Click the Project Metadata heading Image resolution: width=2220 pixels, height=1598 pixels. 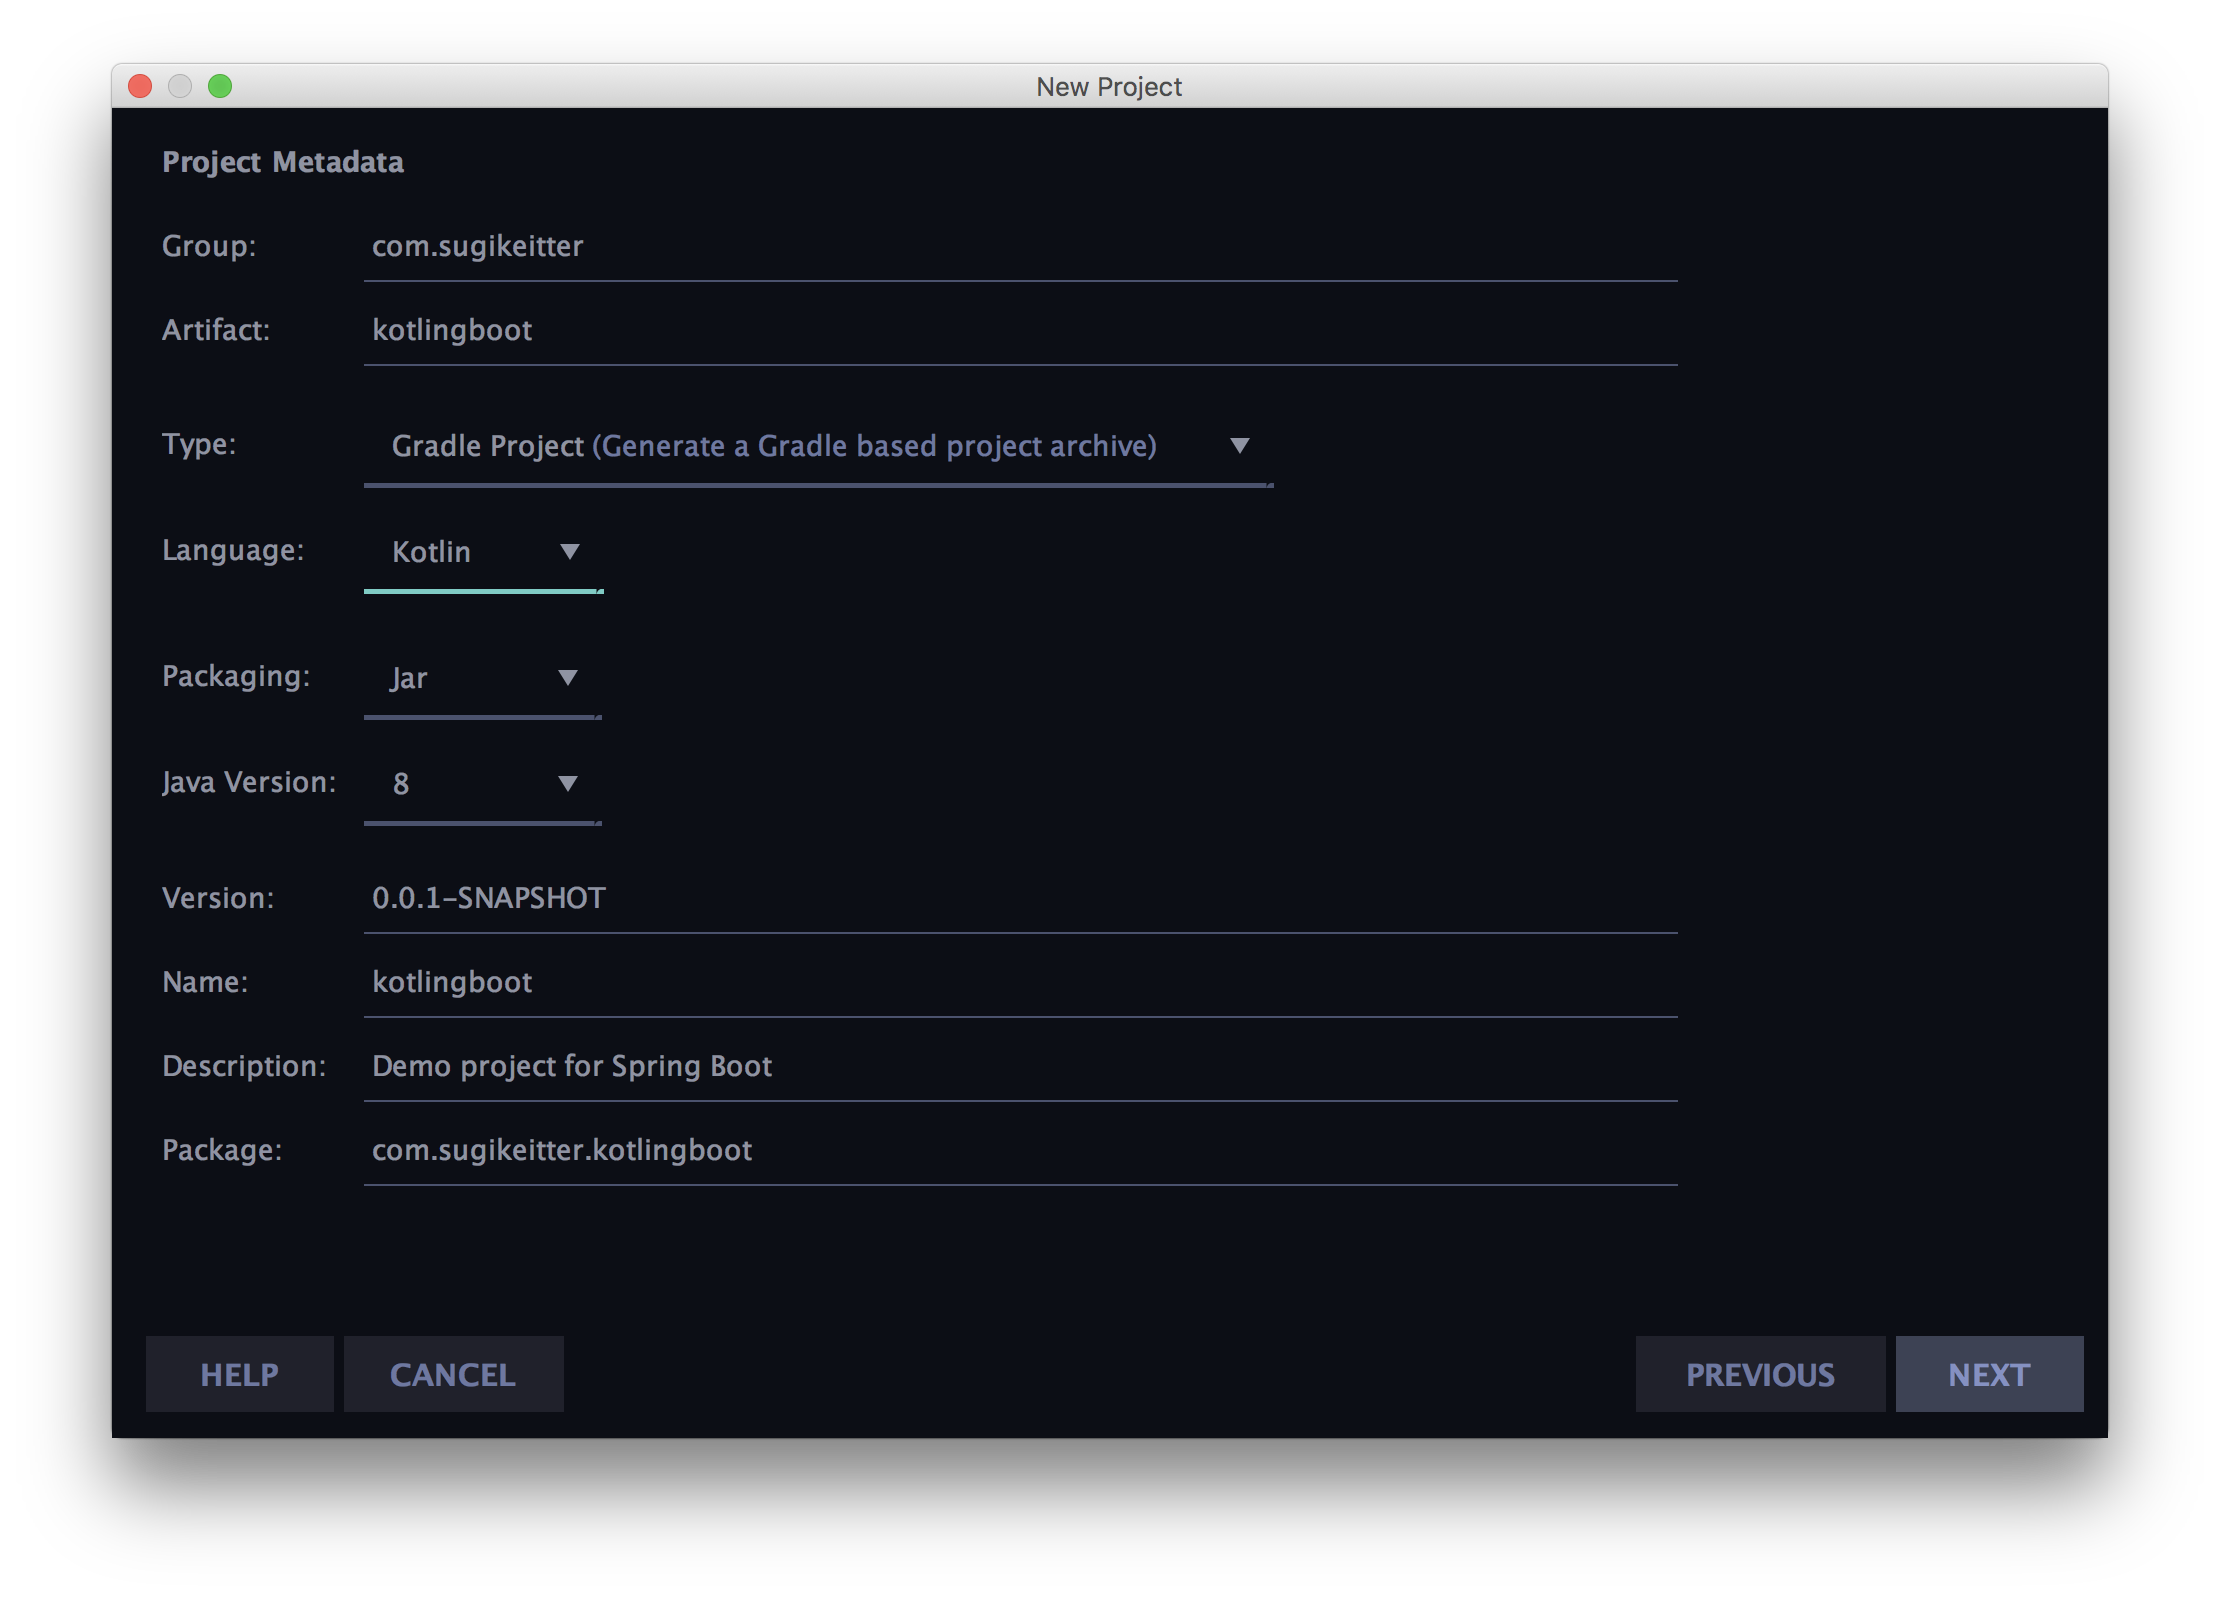point(283,161)
